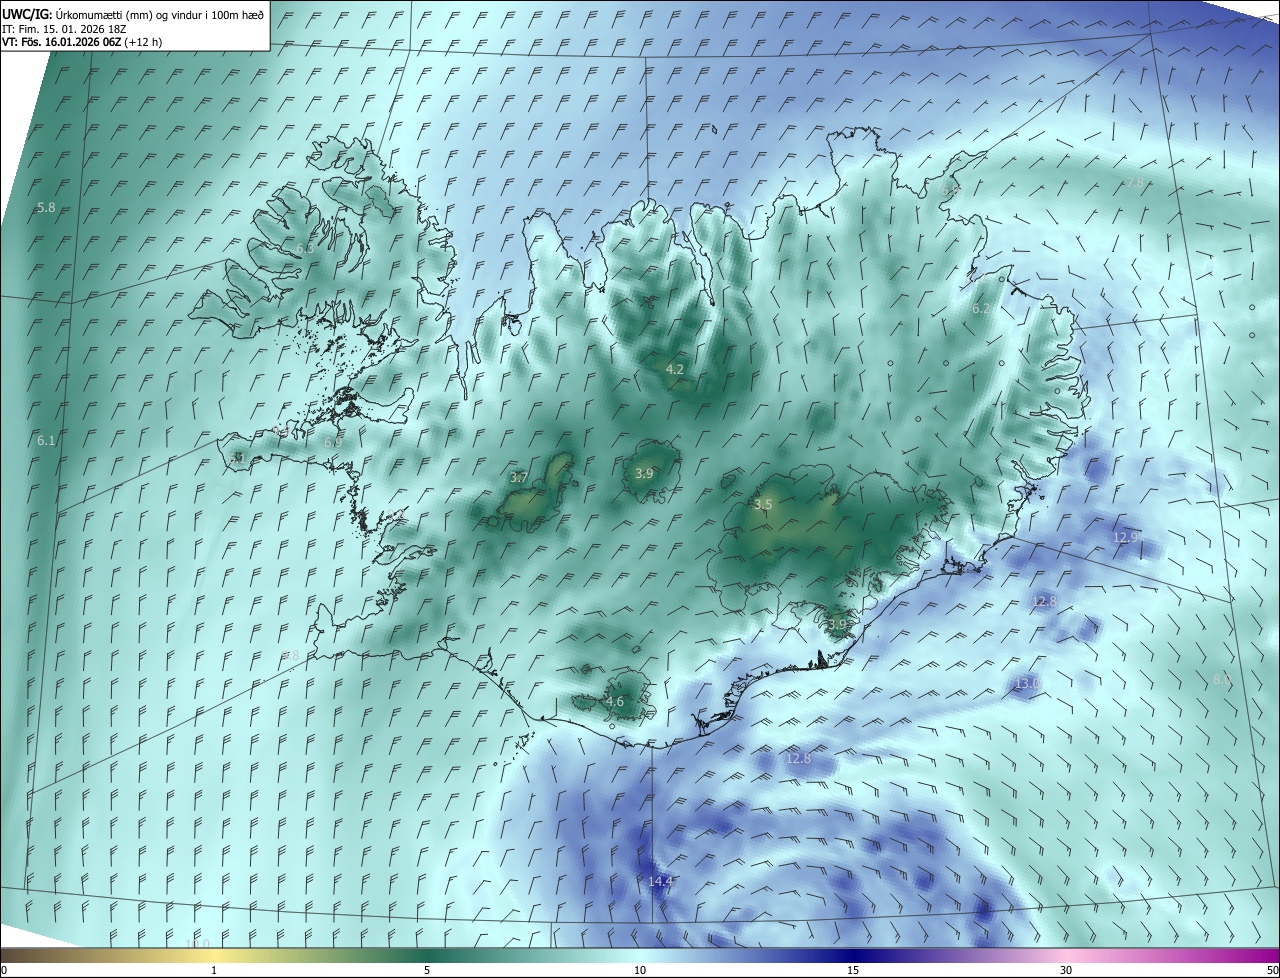Click the legend tick label 10
Viewport: 1280px width, 978px height.
640,970
